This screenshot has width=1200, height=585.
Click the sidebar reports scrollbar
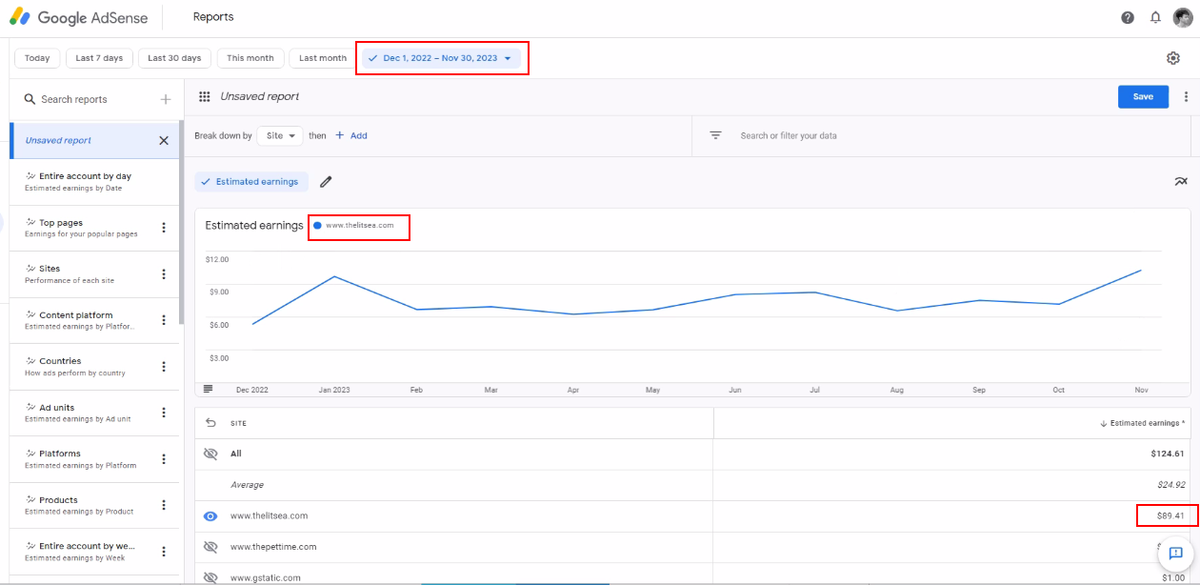pos(181,224)
